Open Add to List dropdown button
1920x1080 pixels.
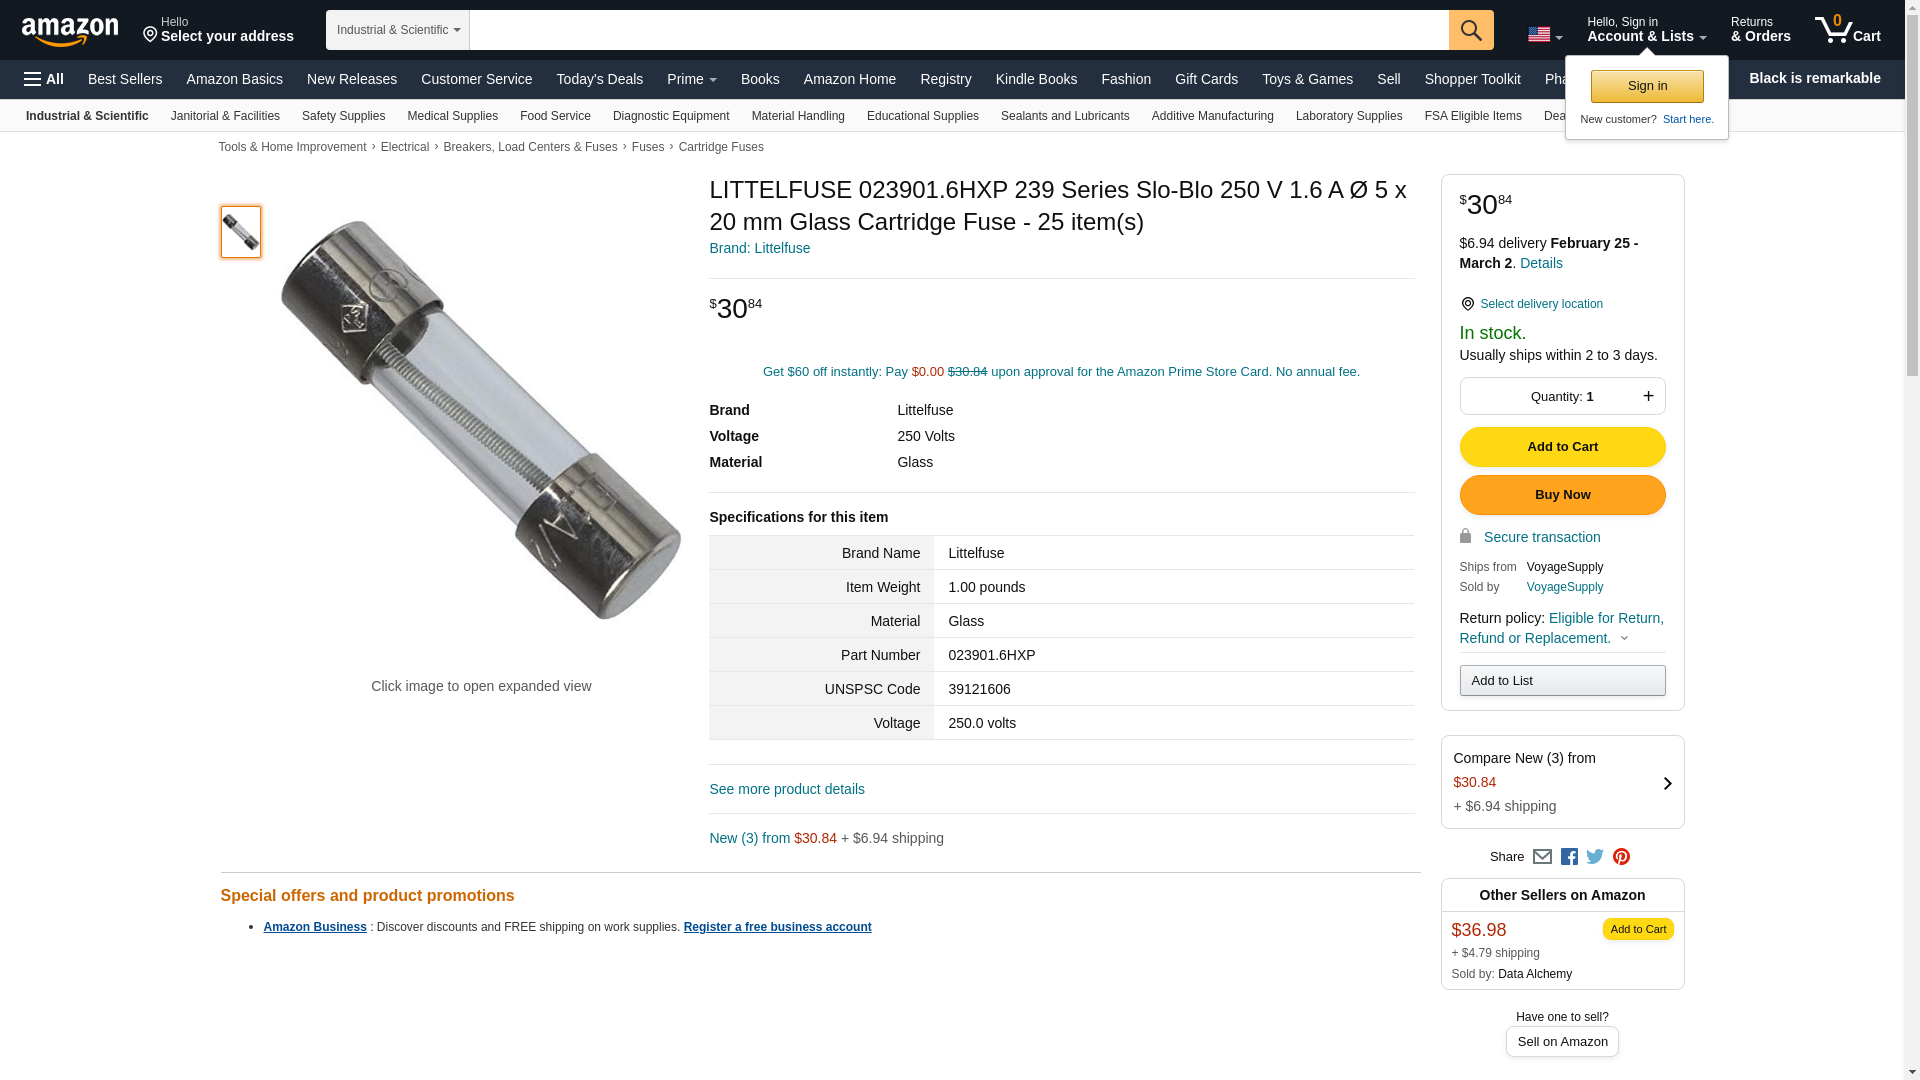pyautogui.click(x=1562, y=681)
